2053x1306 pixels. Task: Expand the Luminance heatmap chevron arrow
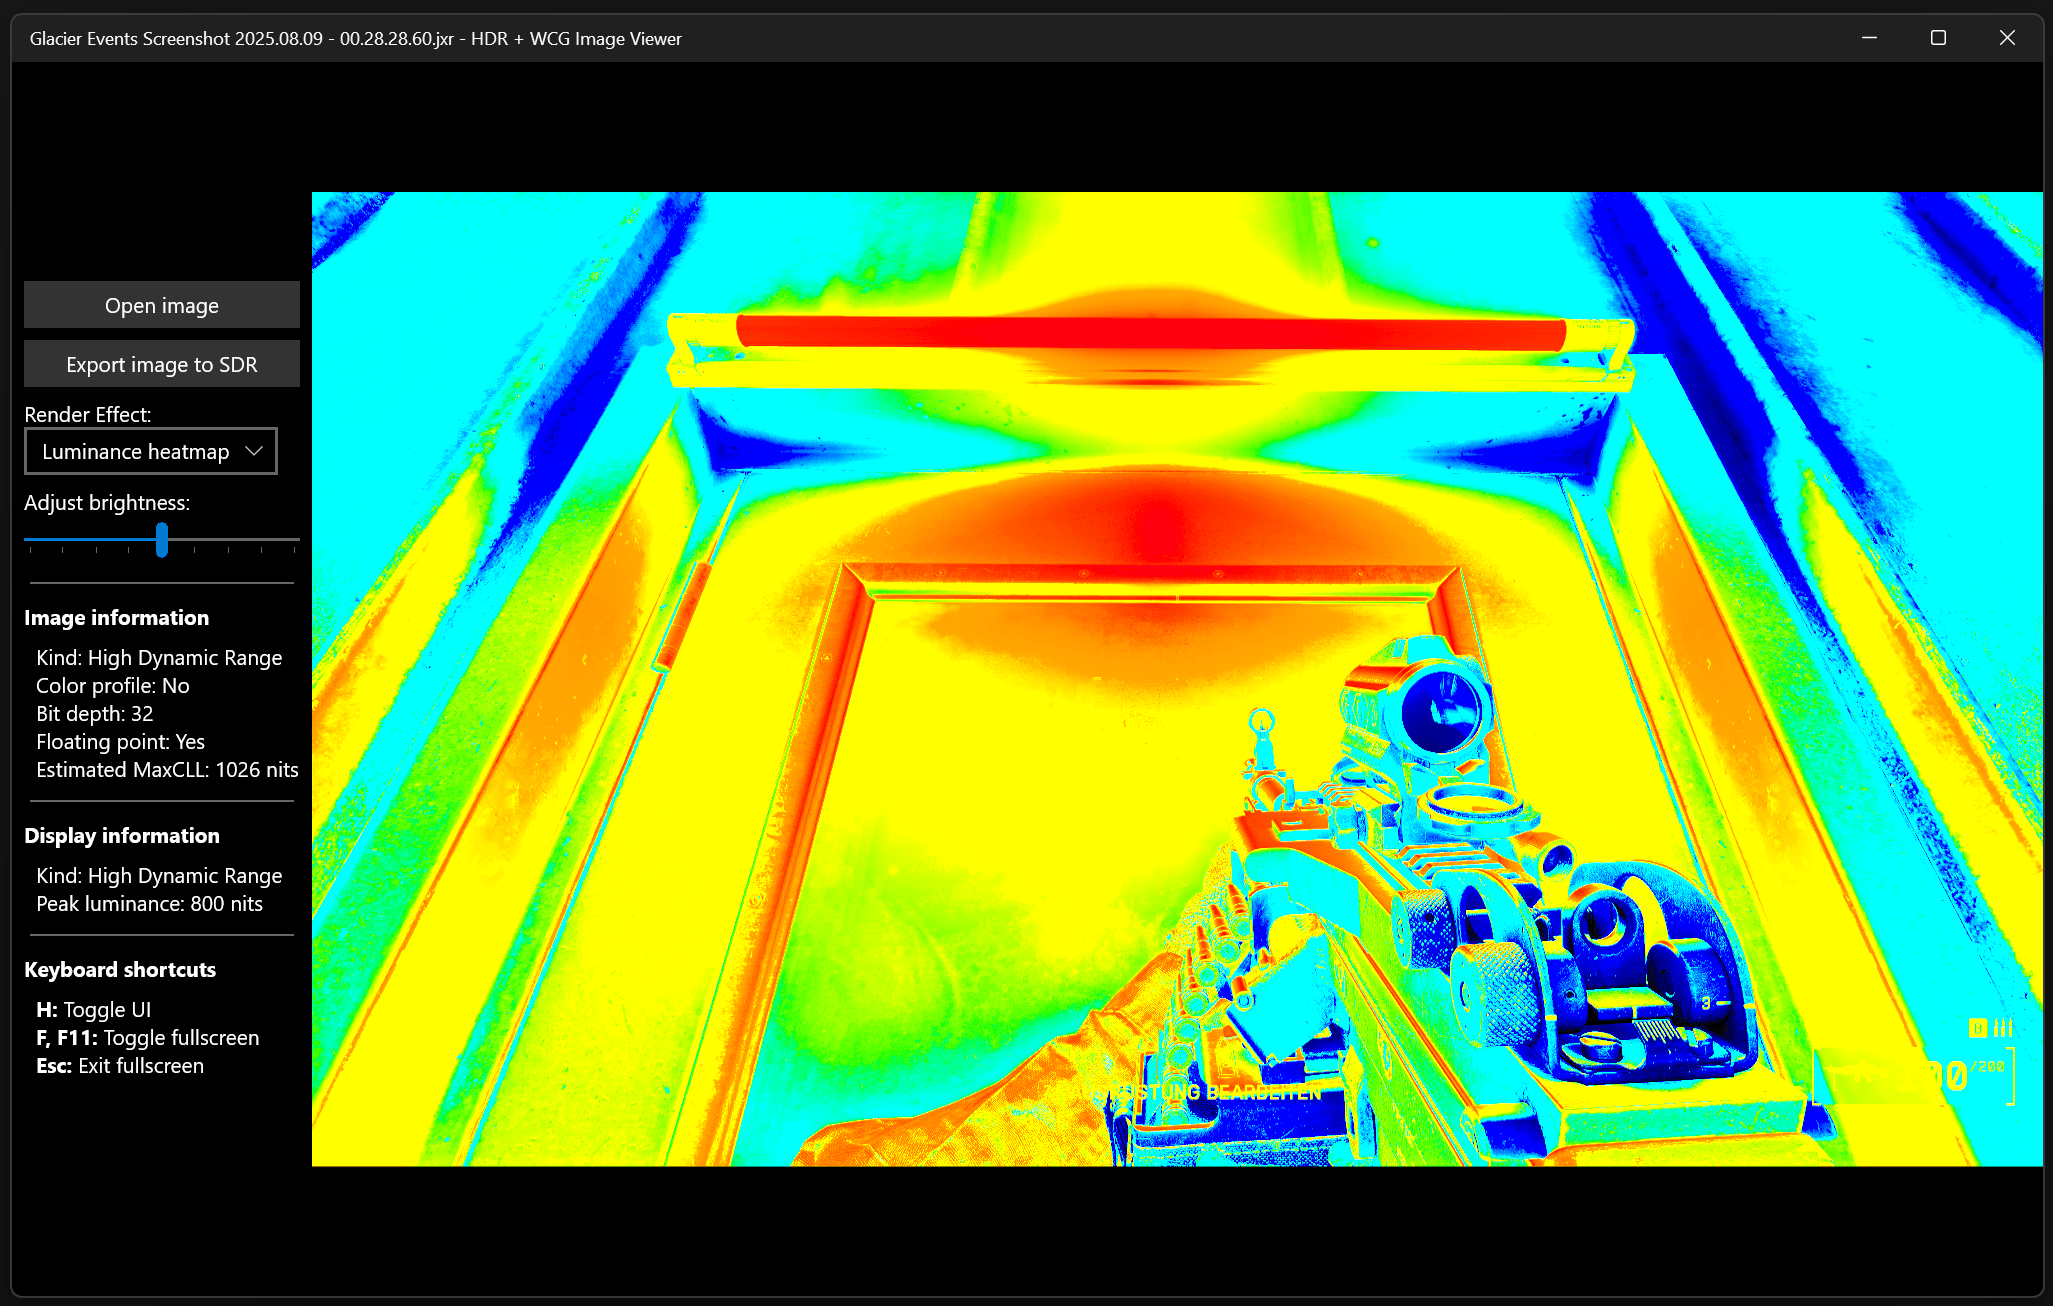[254, 451]
